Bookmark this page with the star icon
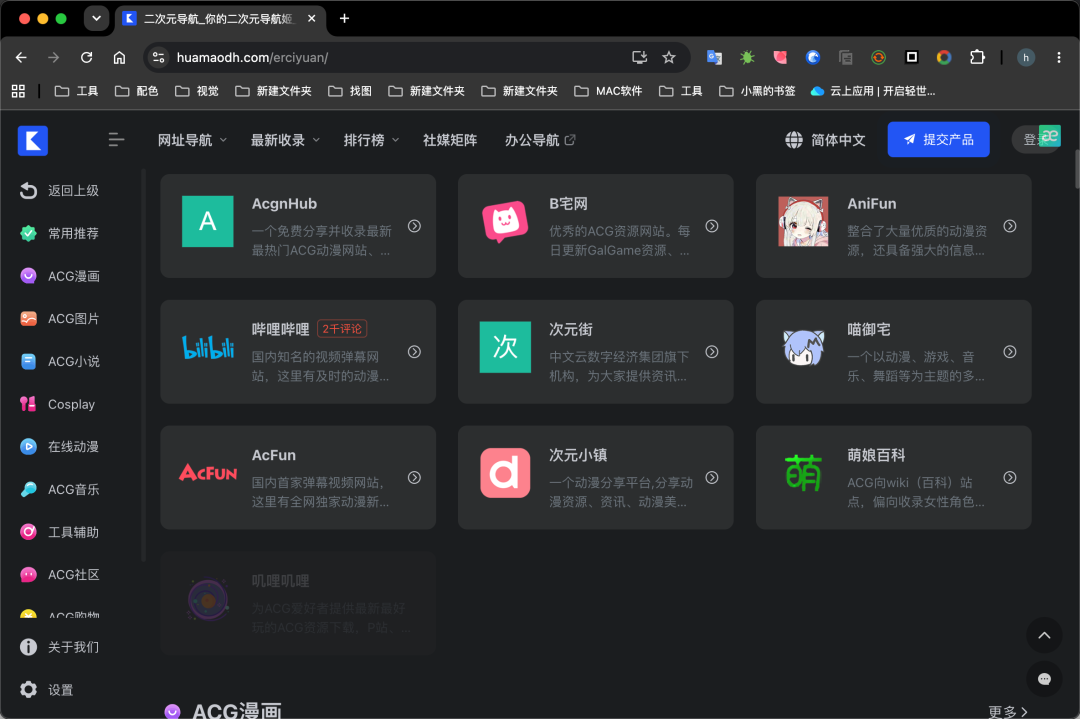Image resolution: width=1080 pixels, height=719 pixels. tap(669, 57)
